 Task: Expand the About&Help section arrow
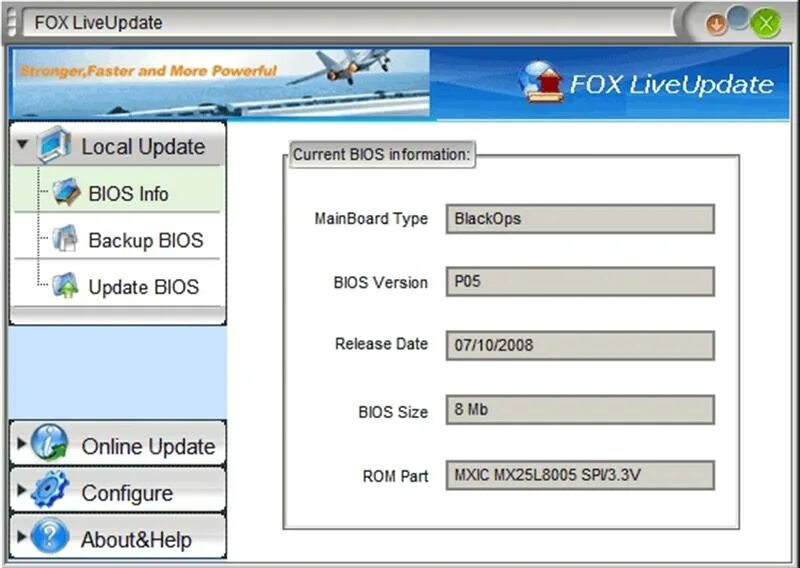pyautogui.click(x=21, y=536)
